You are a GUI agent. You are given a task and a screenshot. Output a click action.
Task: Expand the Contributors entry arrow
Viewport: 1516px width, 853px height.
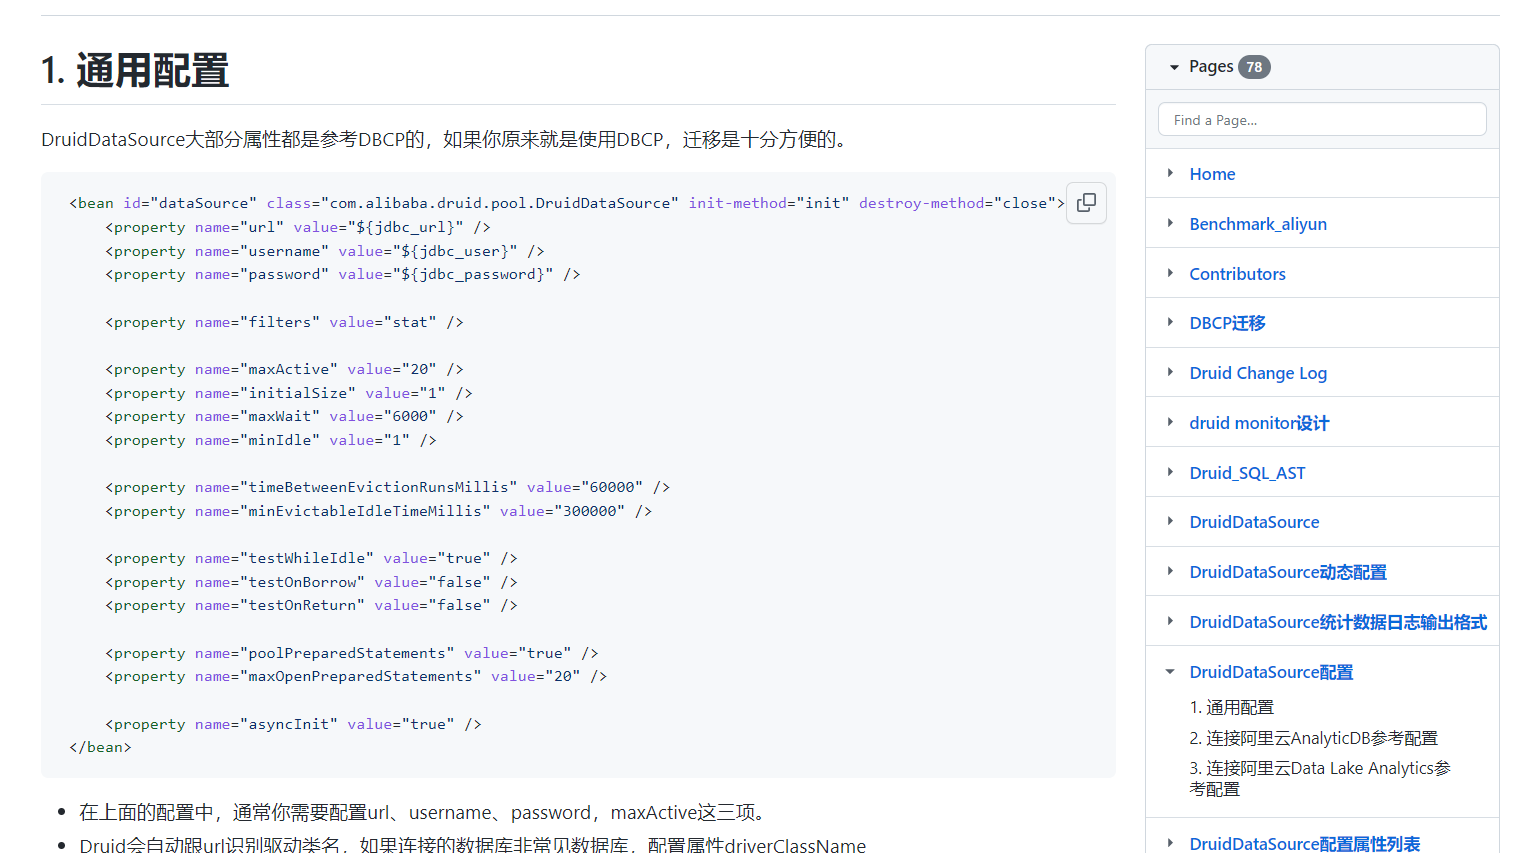pyautogui.click(x=1170, y=273)
